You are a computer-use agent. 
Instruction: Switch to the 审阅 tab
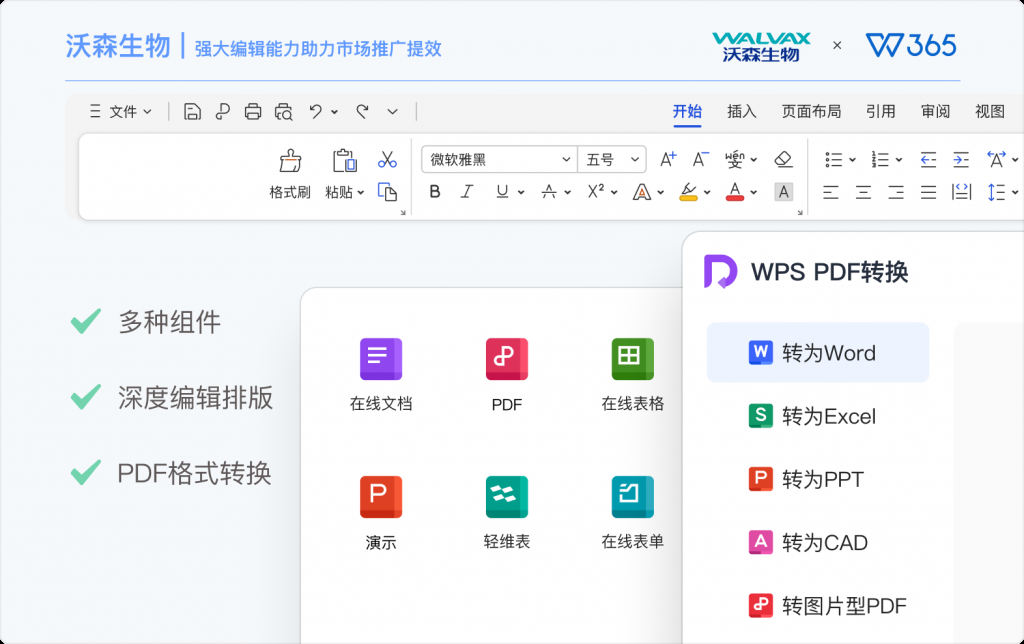tap(935, 112)
